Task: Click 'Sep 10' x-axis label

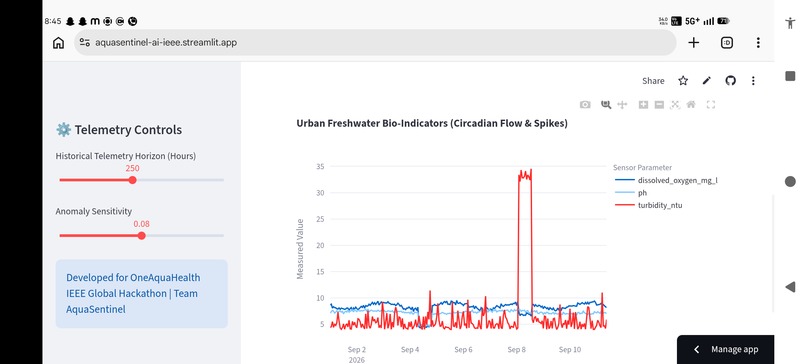Action: [x=570, y=350]
